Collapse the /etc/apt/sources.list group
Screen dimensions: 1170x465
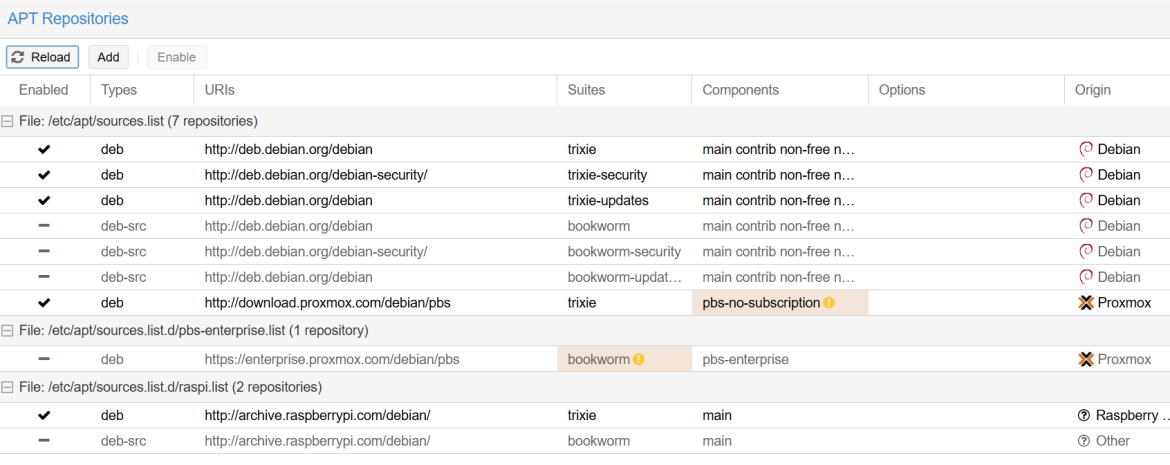tap(8, 121)
